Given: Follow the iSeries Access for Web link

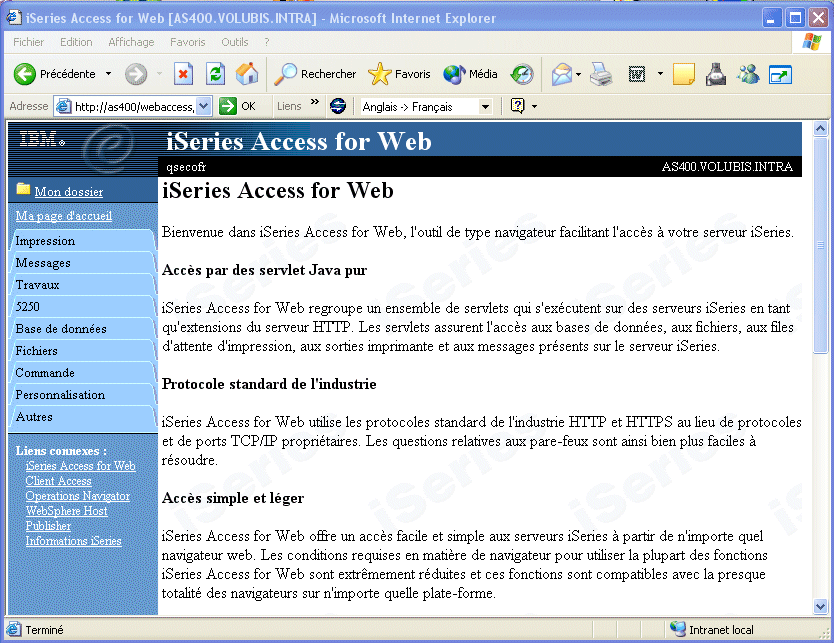Looking at the screenshot, I should point(80,466).
